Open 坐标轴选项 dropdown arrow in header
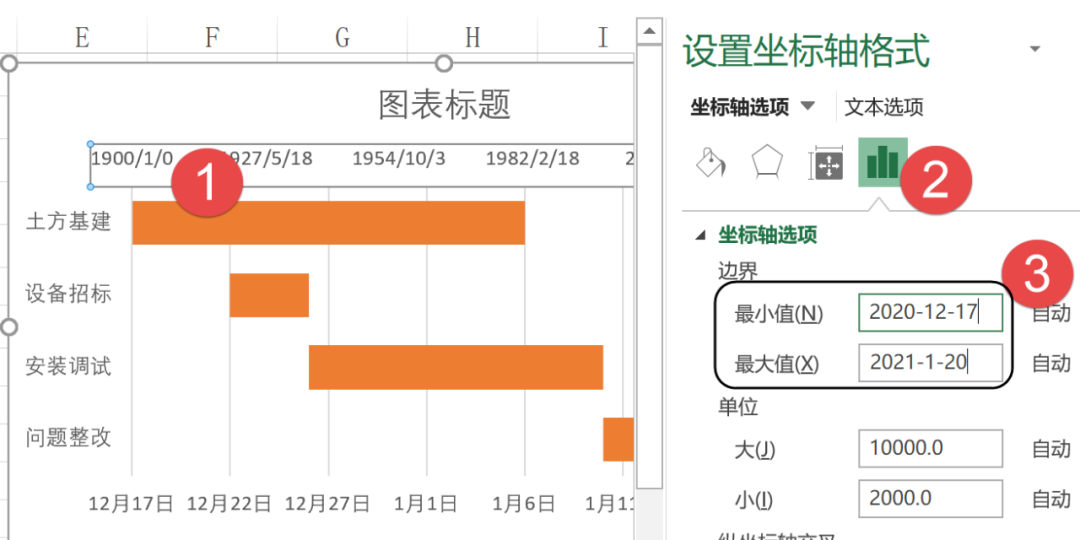Viewport: 1080px width, 540px height. (x=809, y=107)
